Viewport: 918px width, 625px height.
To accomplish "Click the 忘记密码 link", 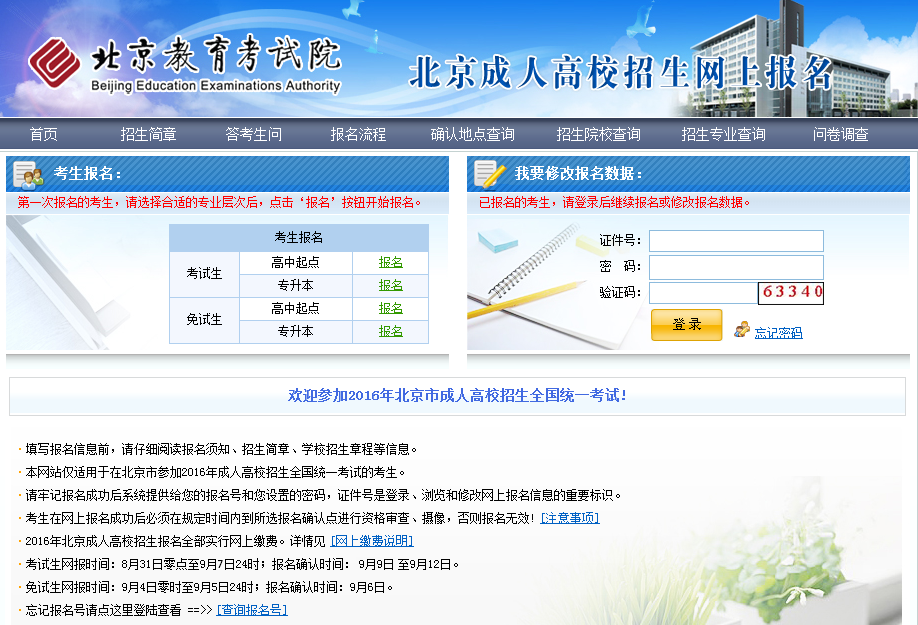I will 778,333.
